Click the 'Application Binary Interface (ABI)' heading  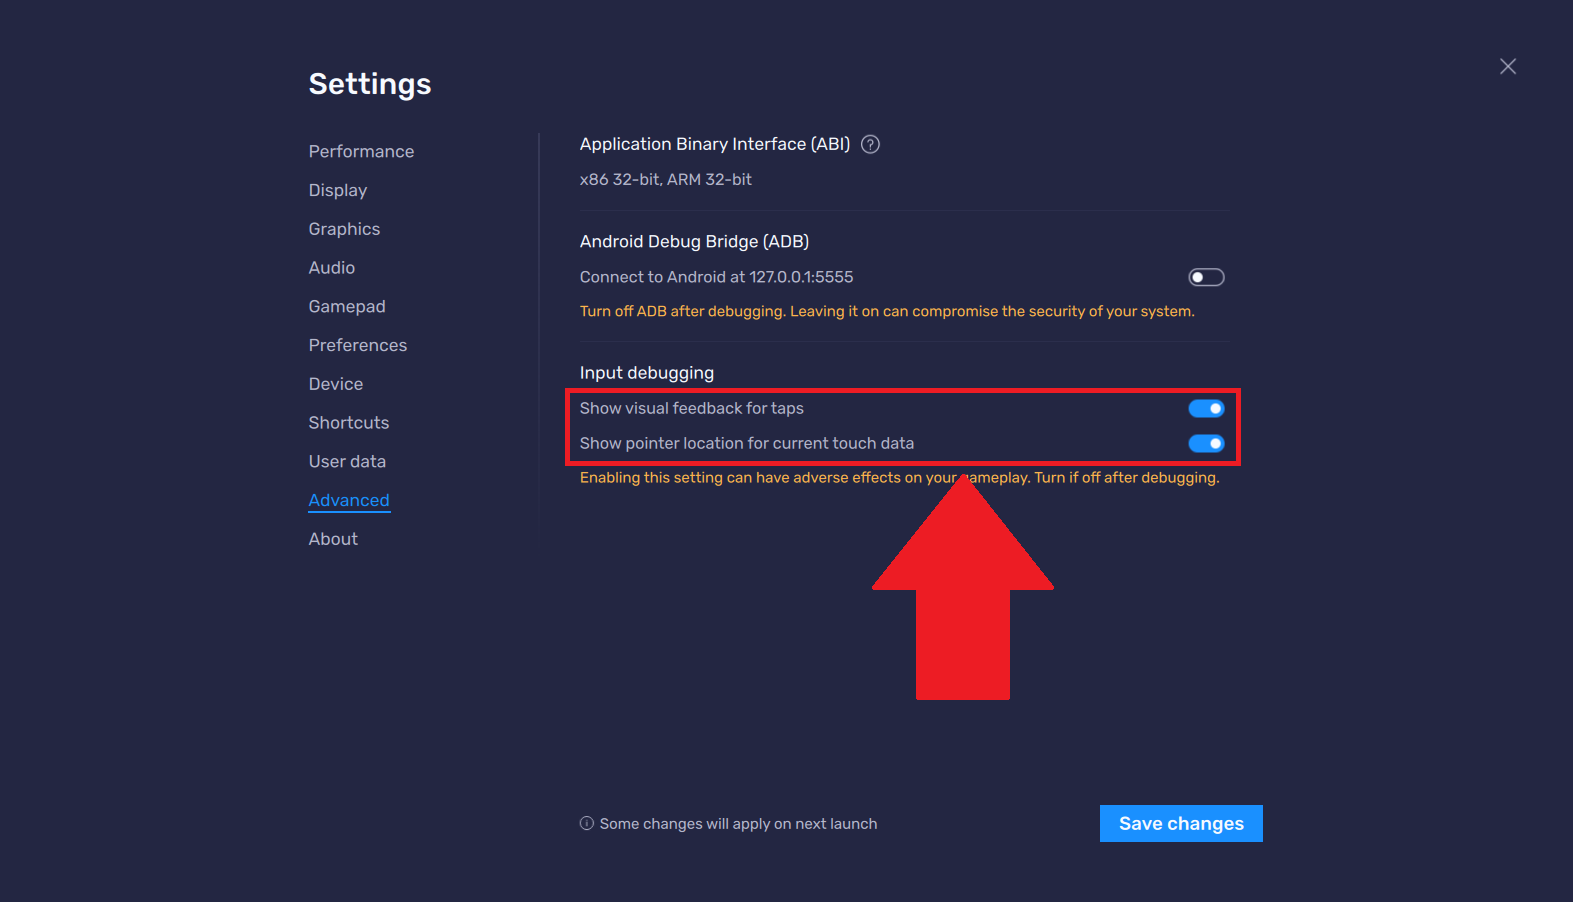[715, 144]
